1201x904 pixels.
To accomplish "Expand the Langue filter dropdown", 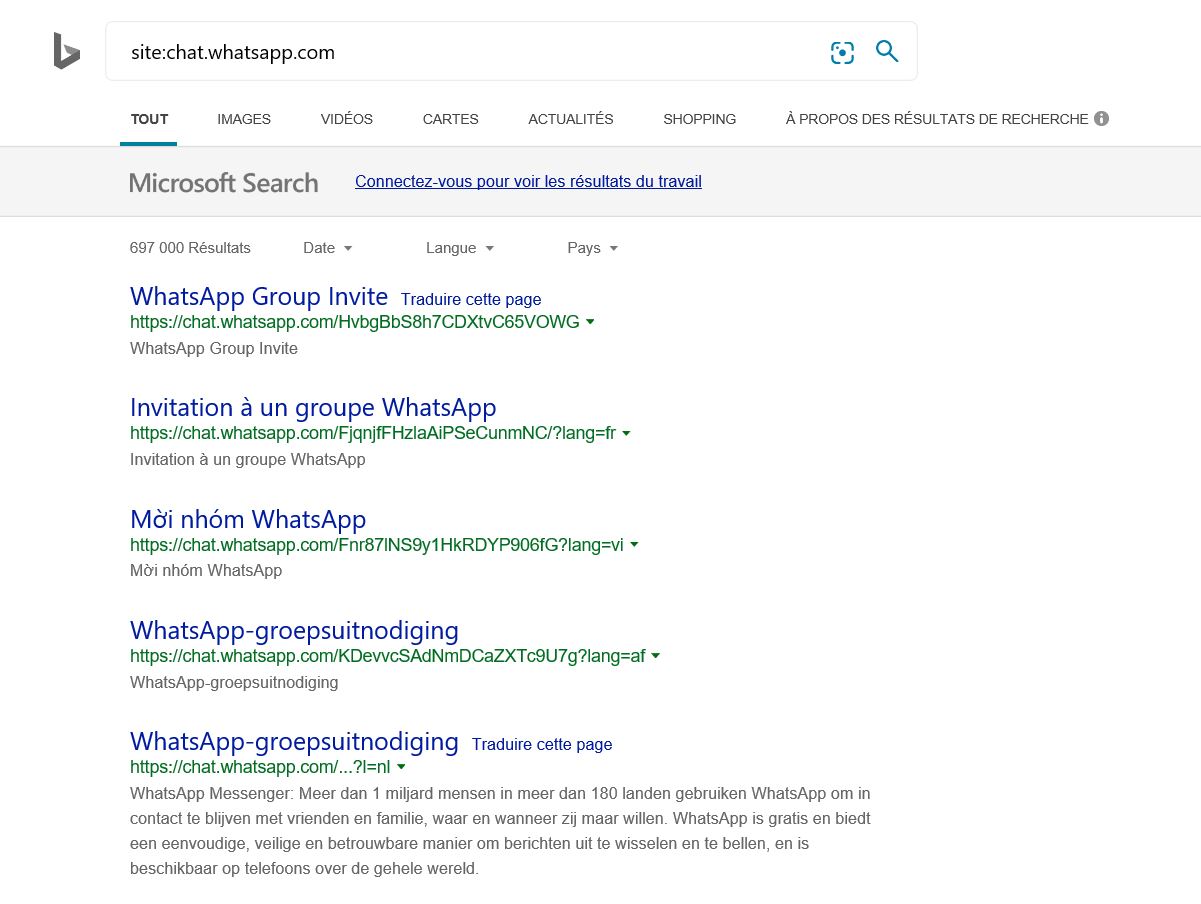I will click(x=460, y=248).
